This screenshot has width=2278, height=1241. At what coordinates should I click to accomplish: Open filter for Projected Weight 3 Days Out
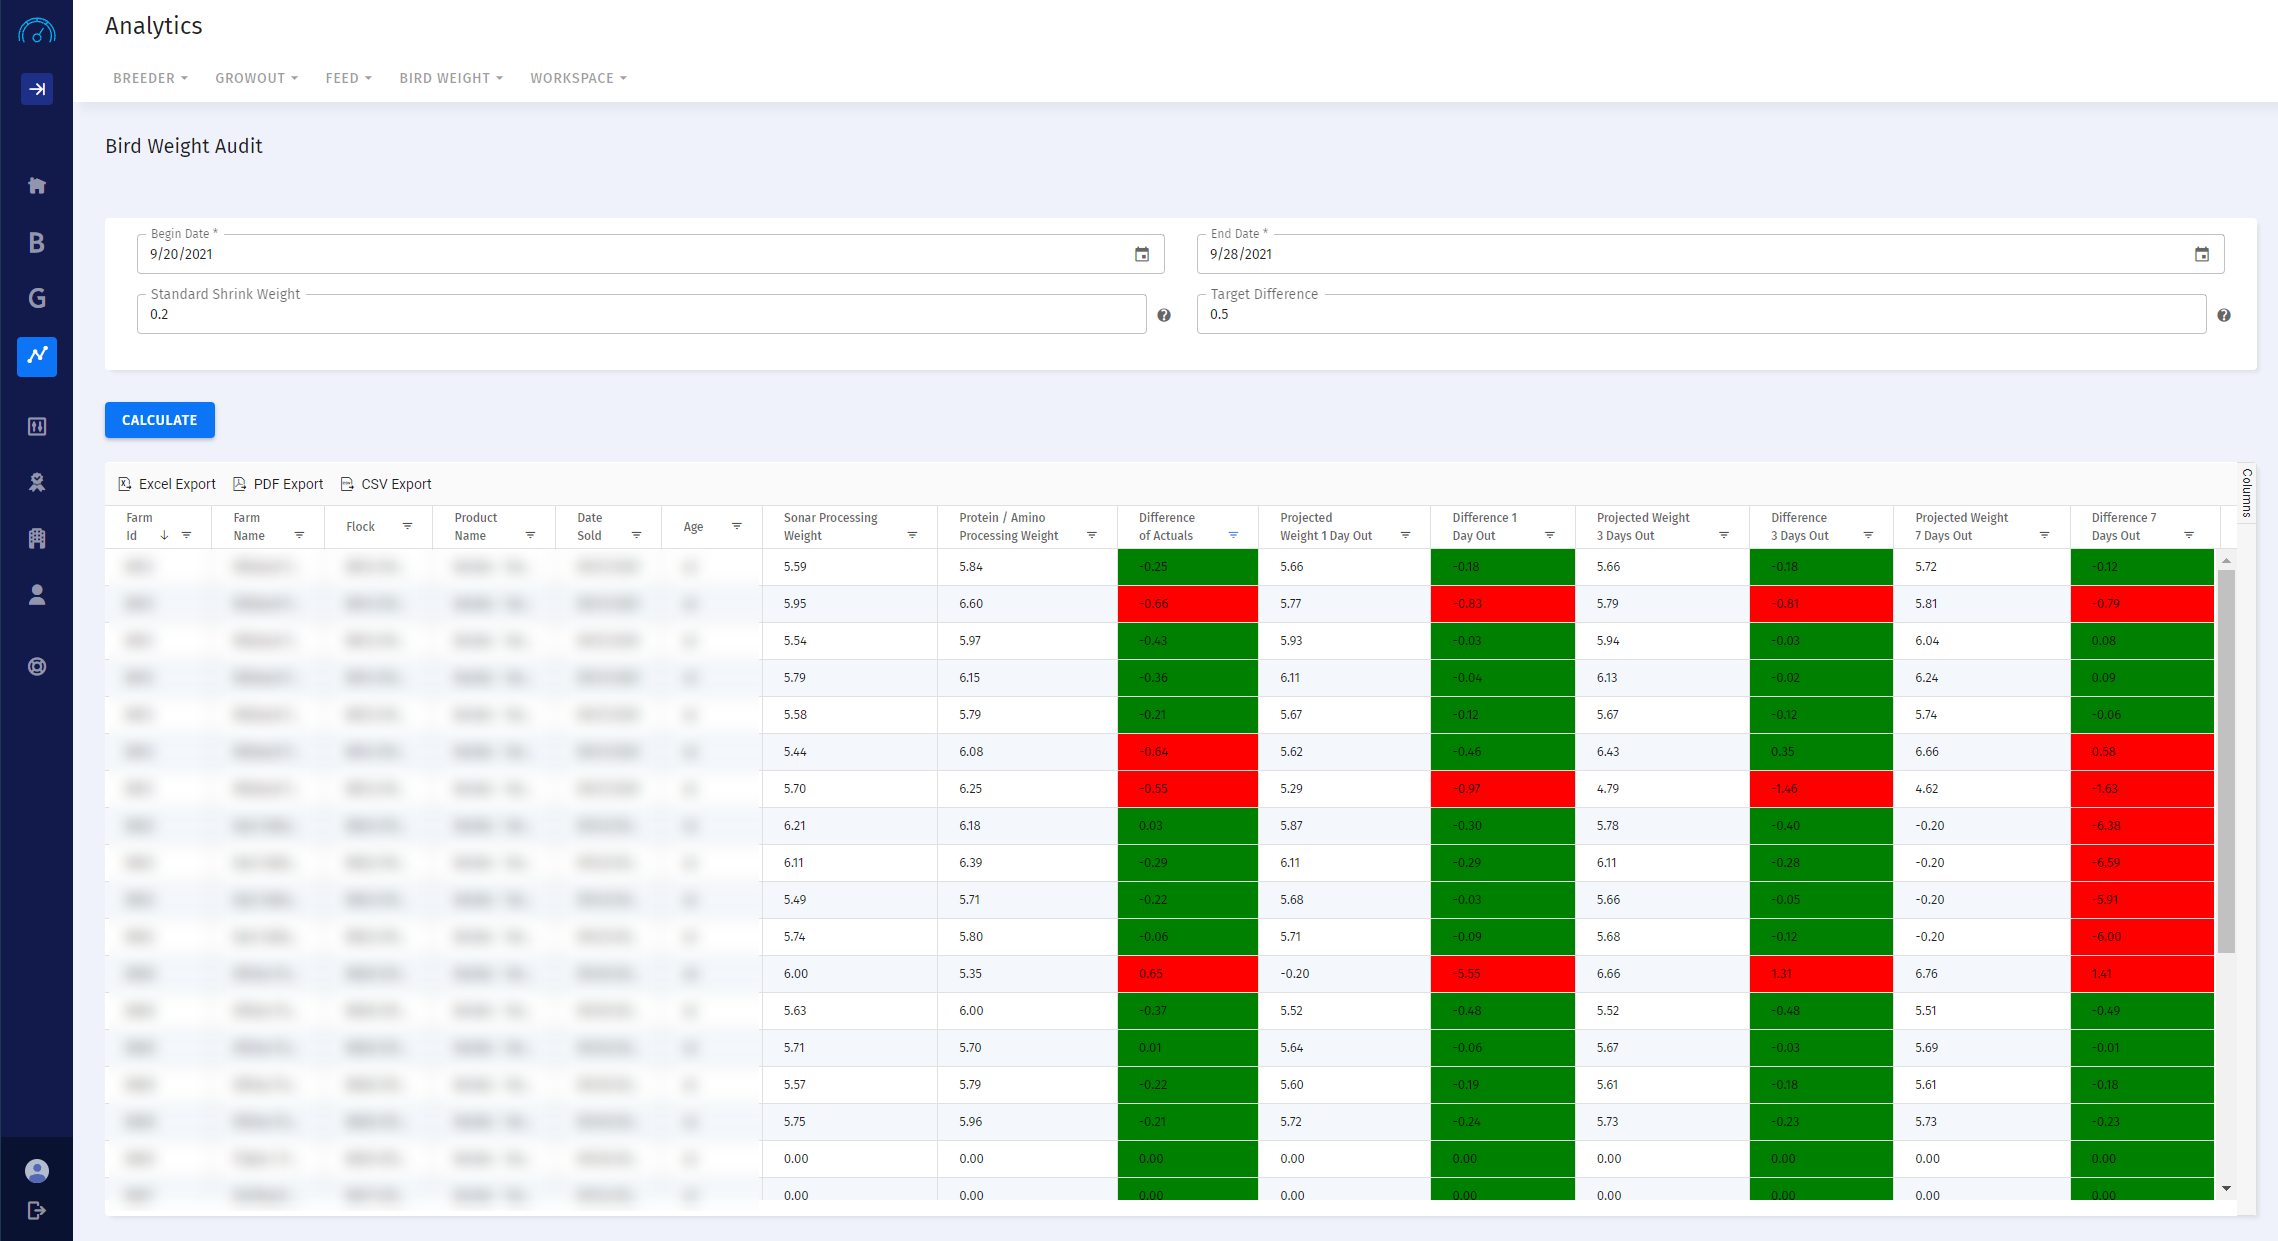(x=1724, y=535)
